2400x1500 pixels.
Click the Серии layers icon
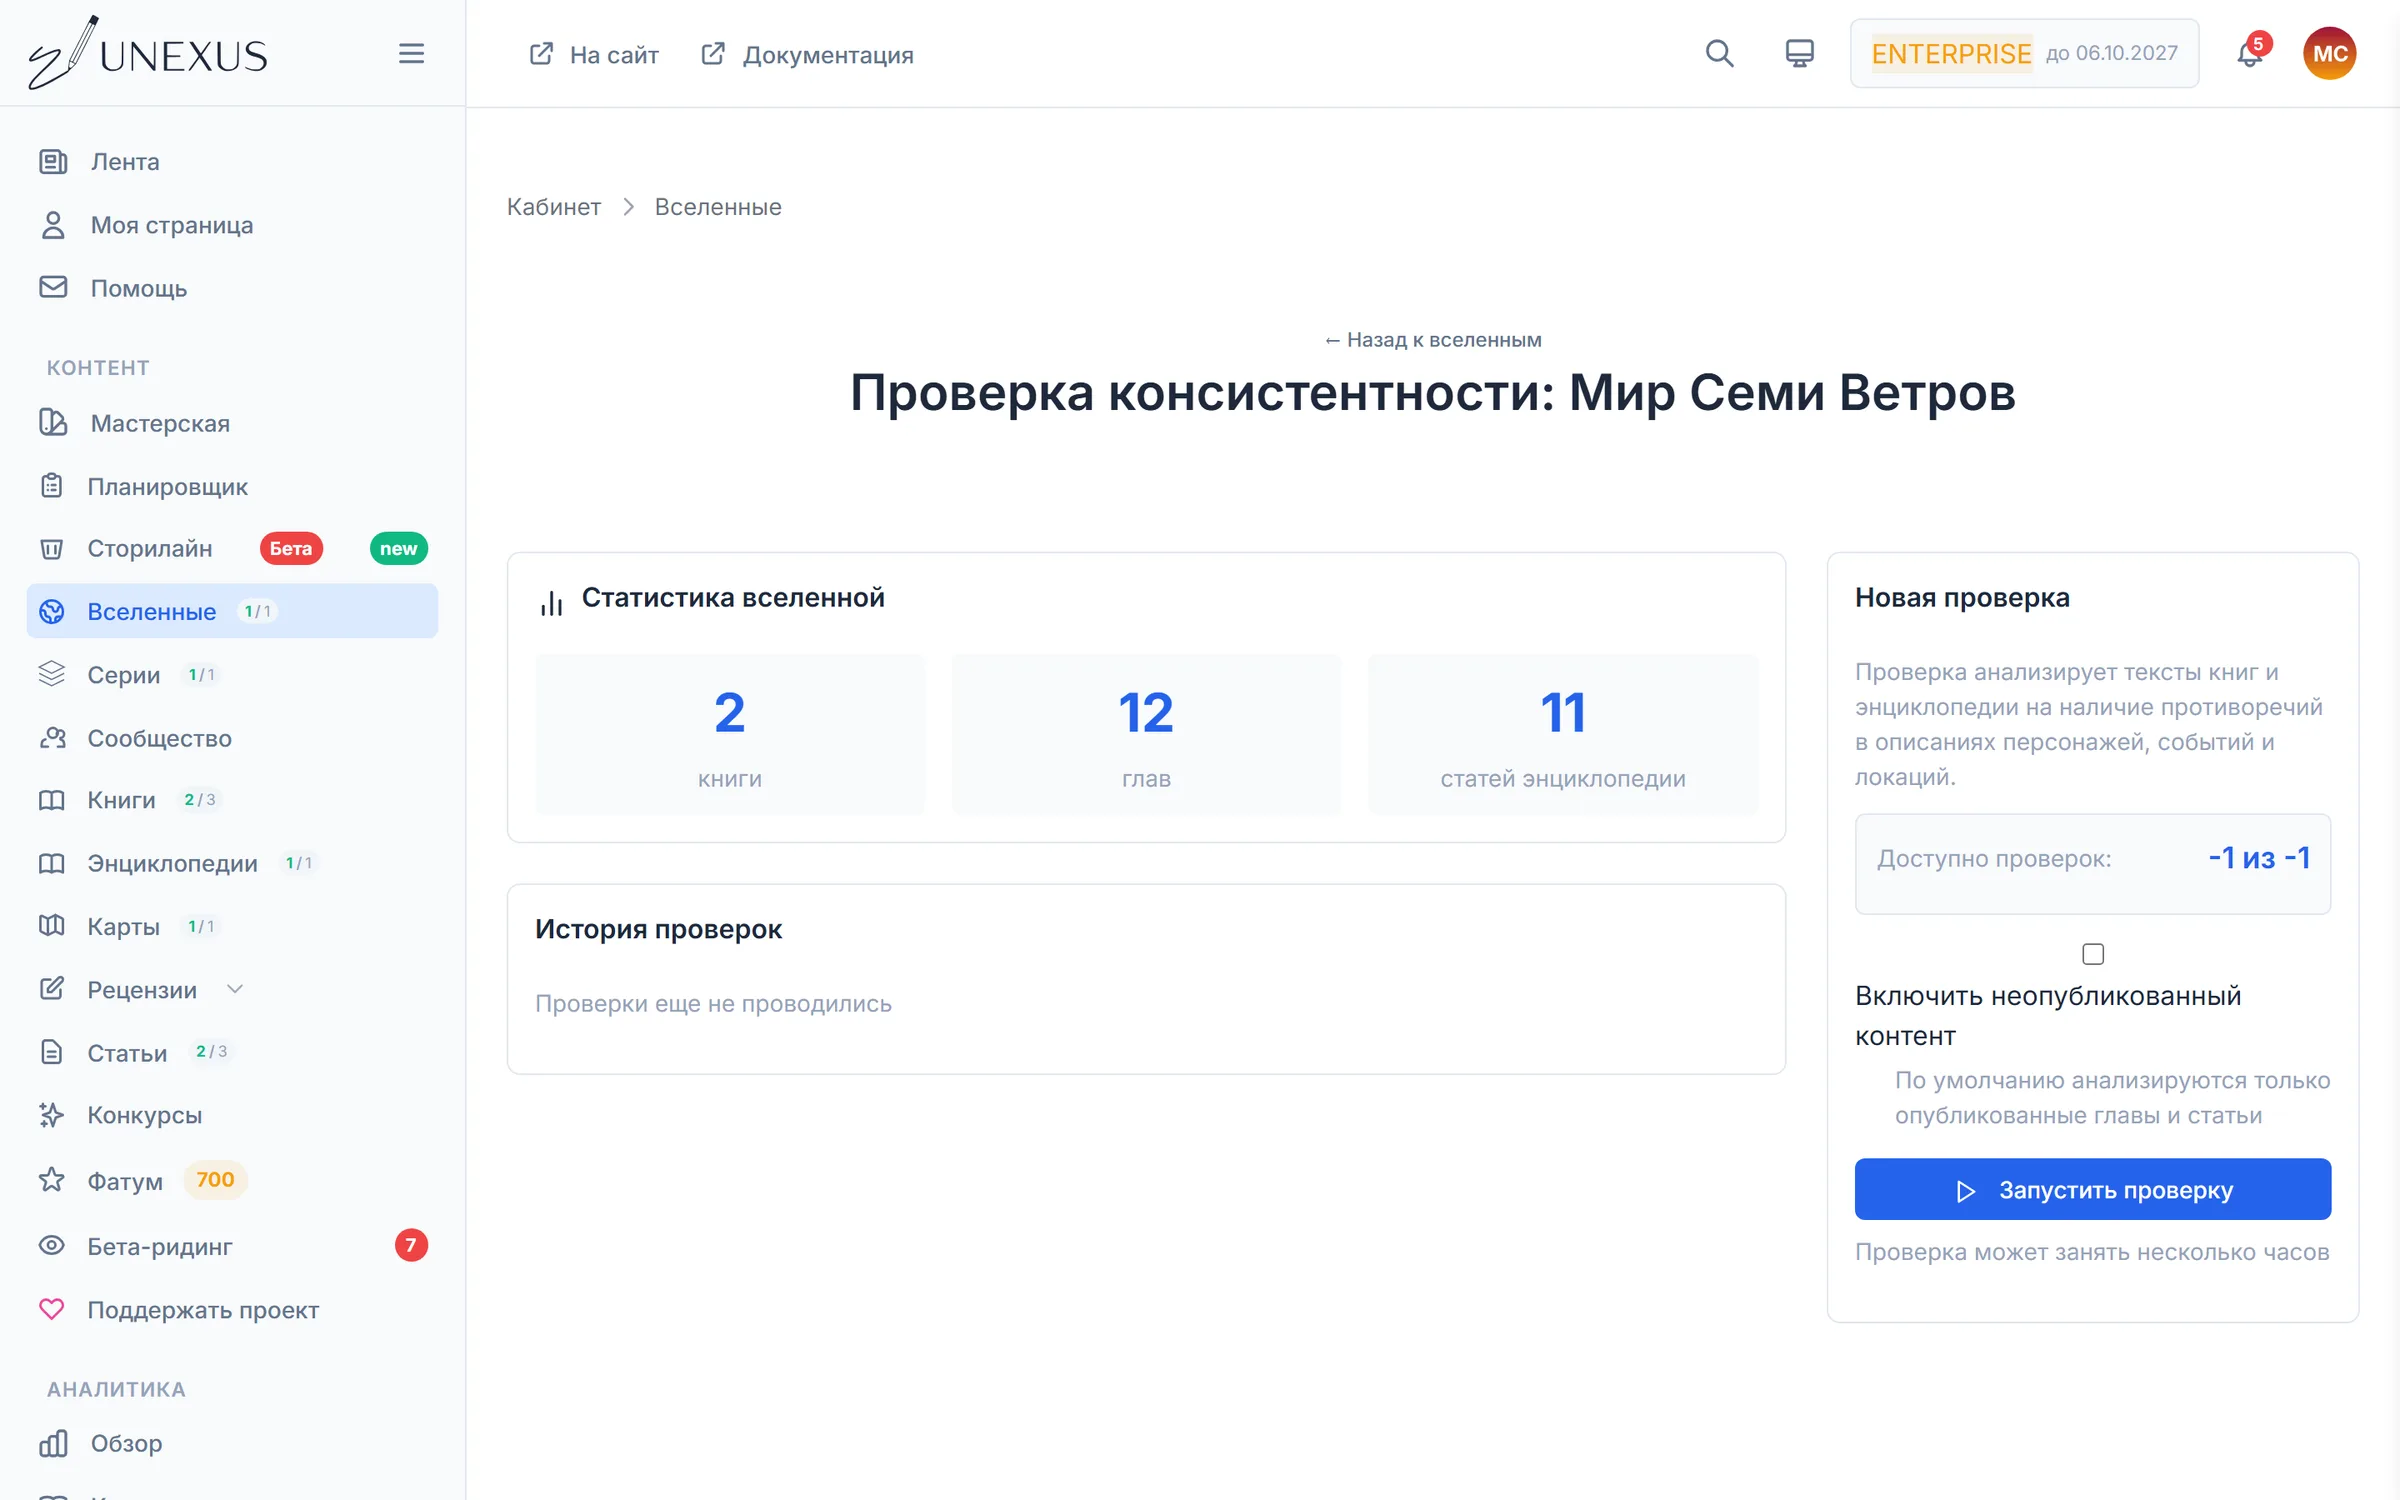tap(51, 674)
